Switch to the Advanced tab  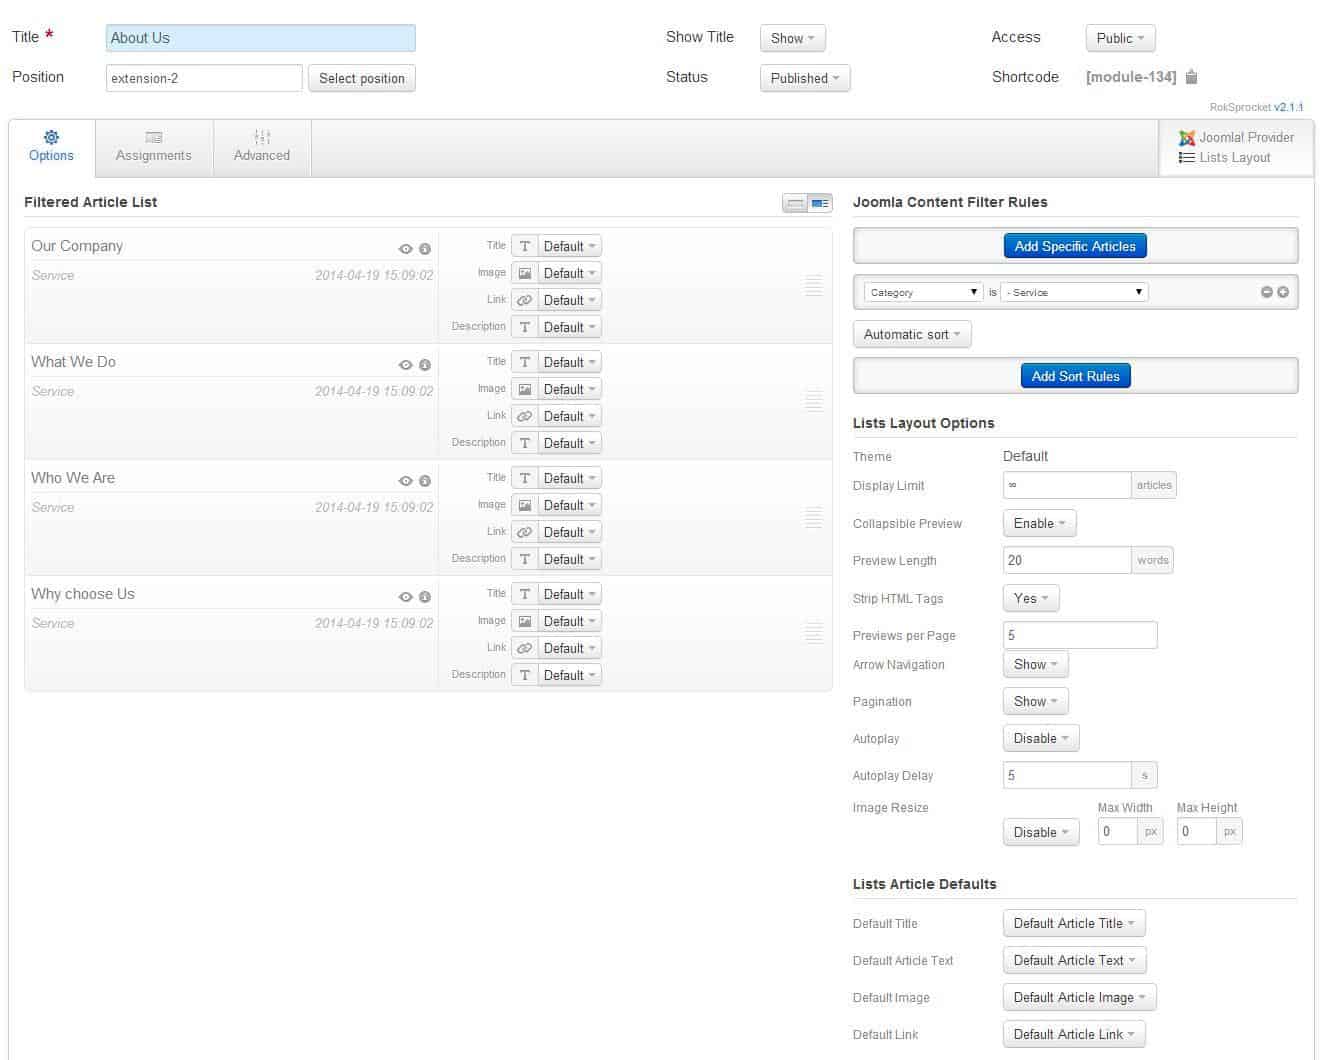pyautogui.click(x=261, y=147)
